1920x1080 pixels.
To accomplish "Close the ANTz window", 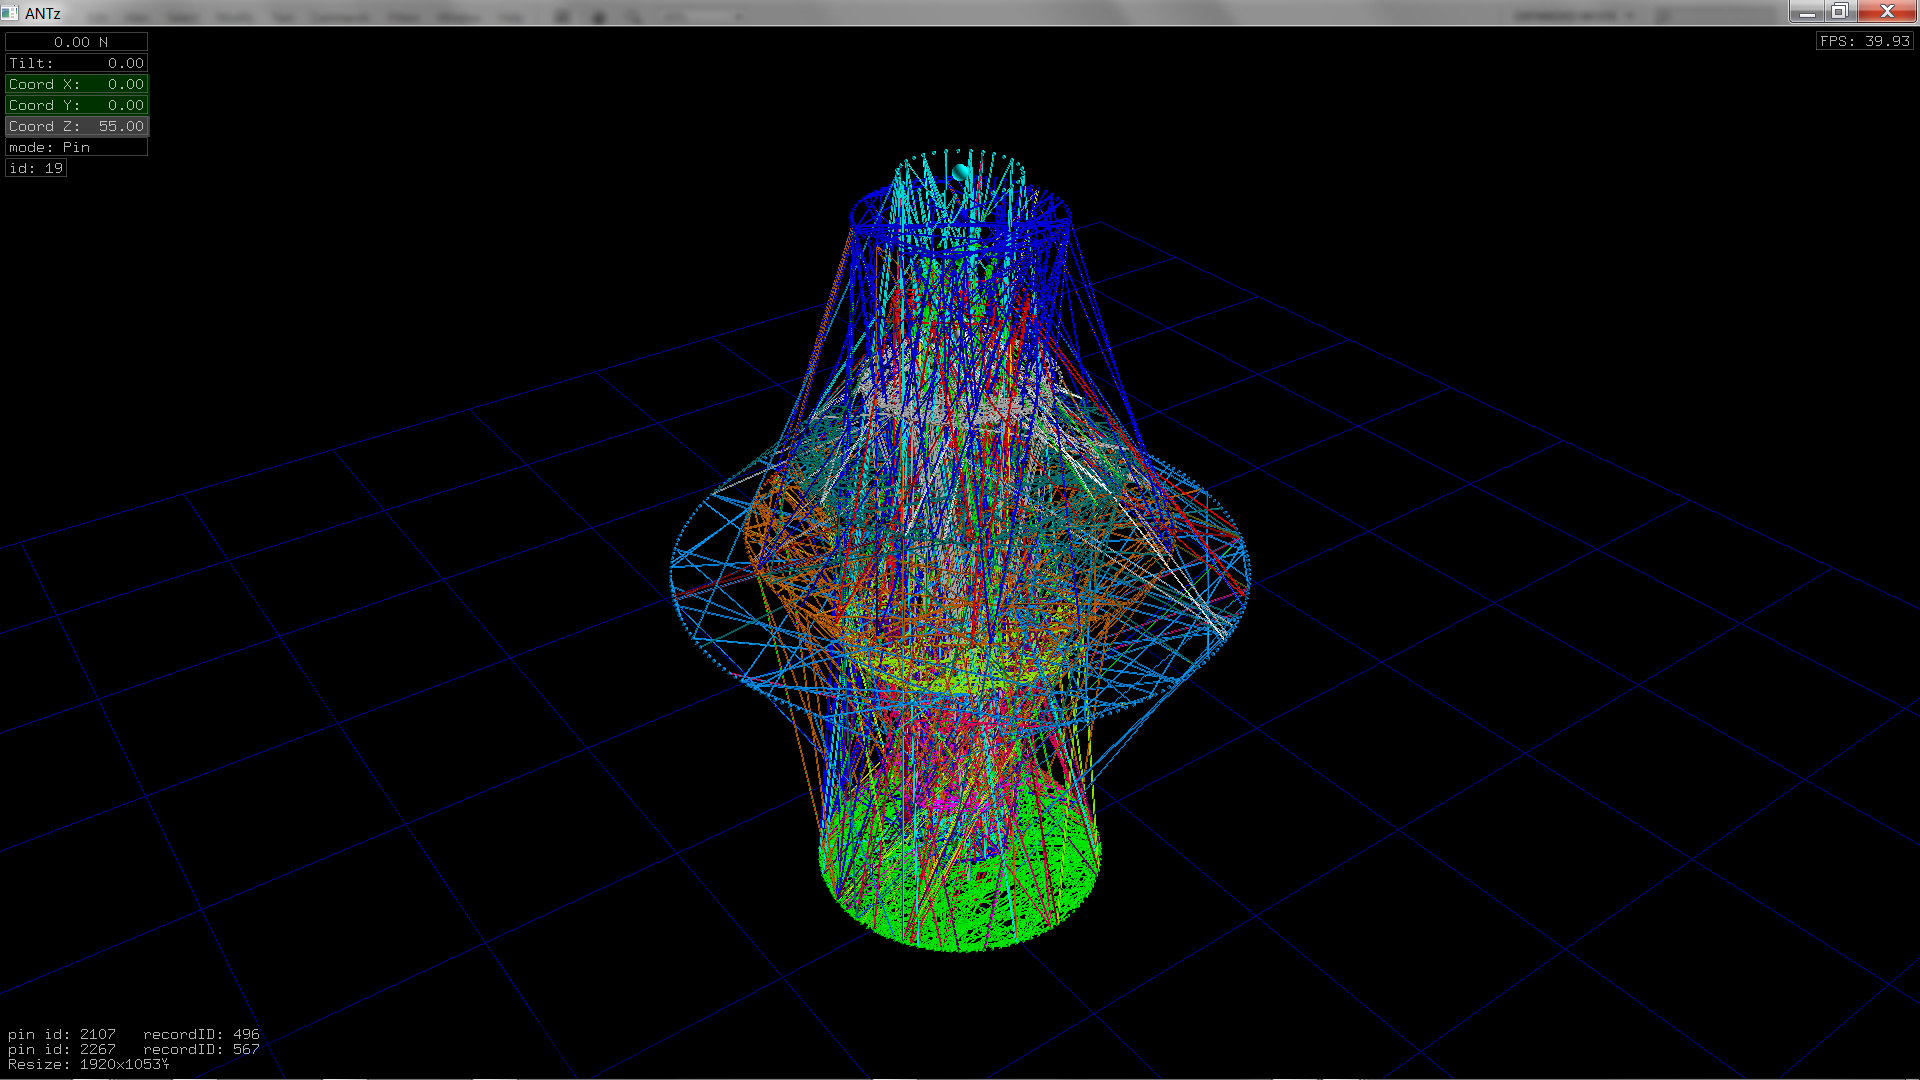I will (1887, 11).
